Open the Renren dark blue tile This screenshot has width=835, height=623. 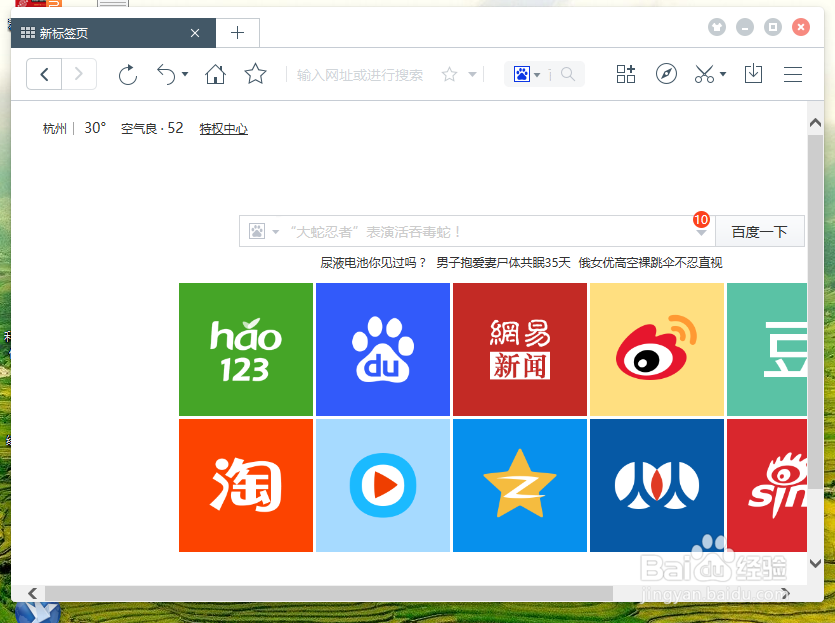[x=657, y=486]
